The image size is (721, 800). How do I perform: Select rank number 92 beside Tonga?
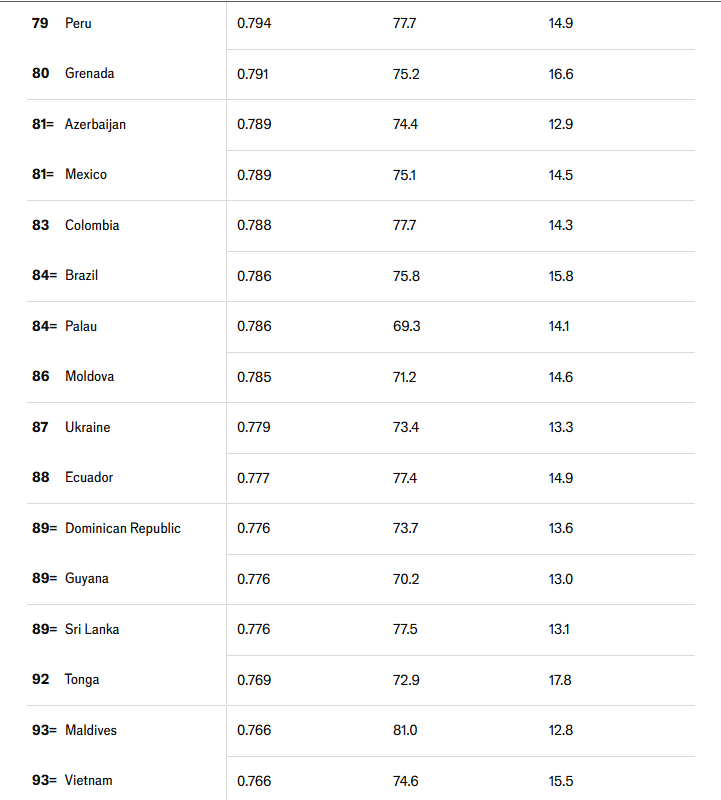click(40, 680)
